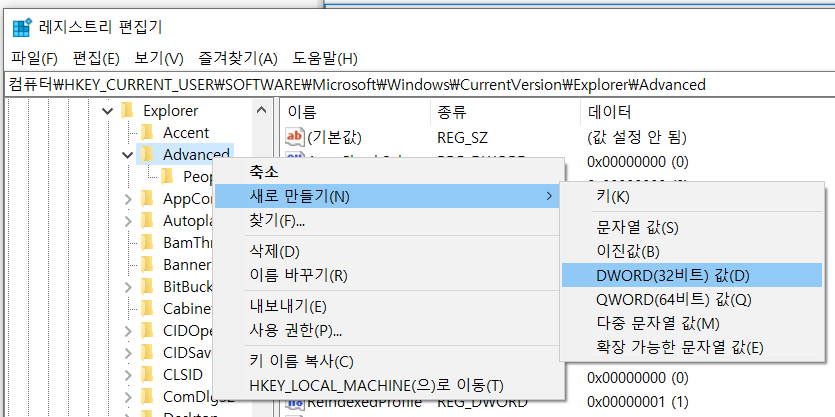This screenshot has width=835, height=417.
Task: Click the registry path address bar
Action: [x=418, y=84]
